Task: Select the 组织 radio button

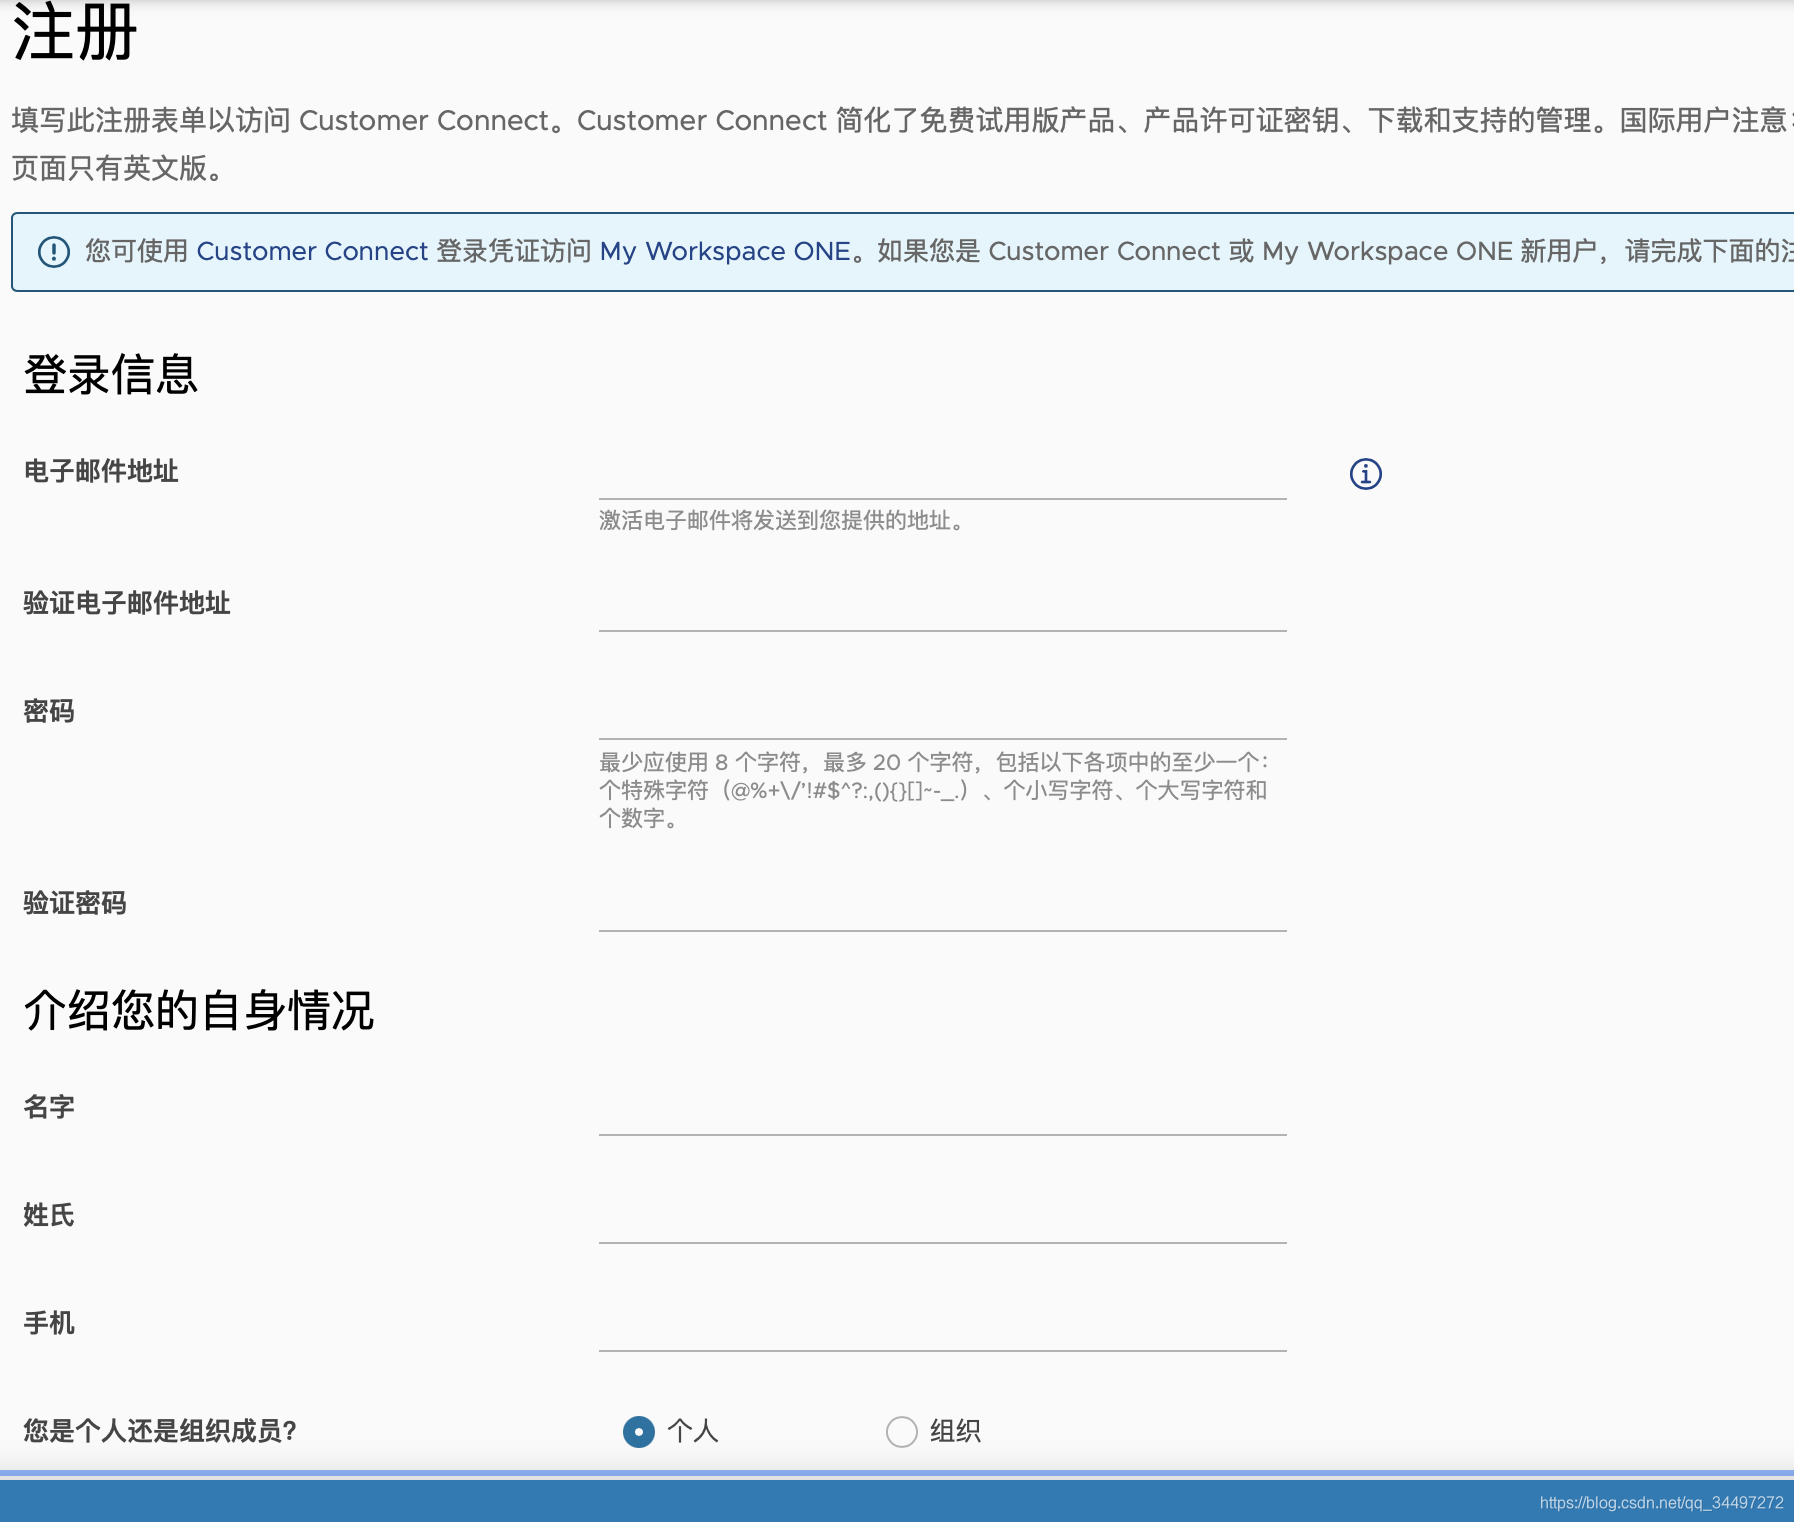Action: pos(902,1432)
